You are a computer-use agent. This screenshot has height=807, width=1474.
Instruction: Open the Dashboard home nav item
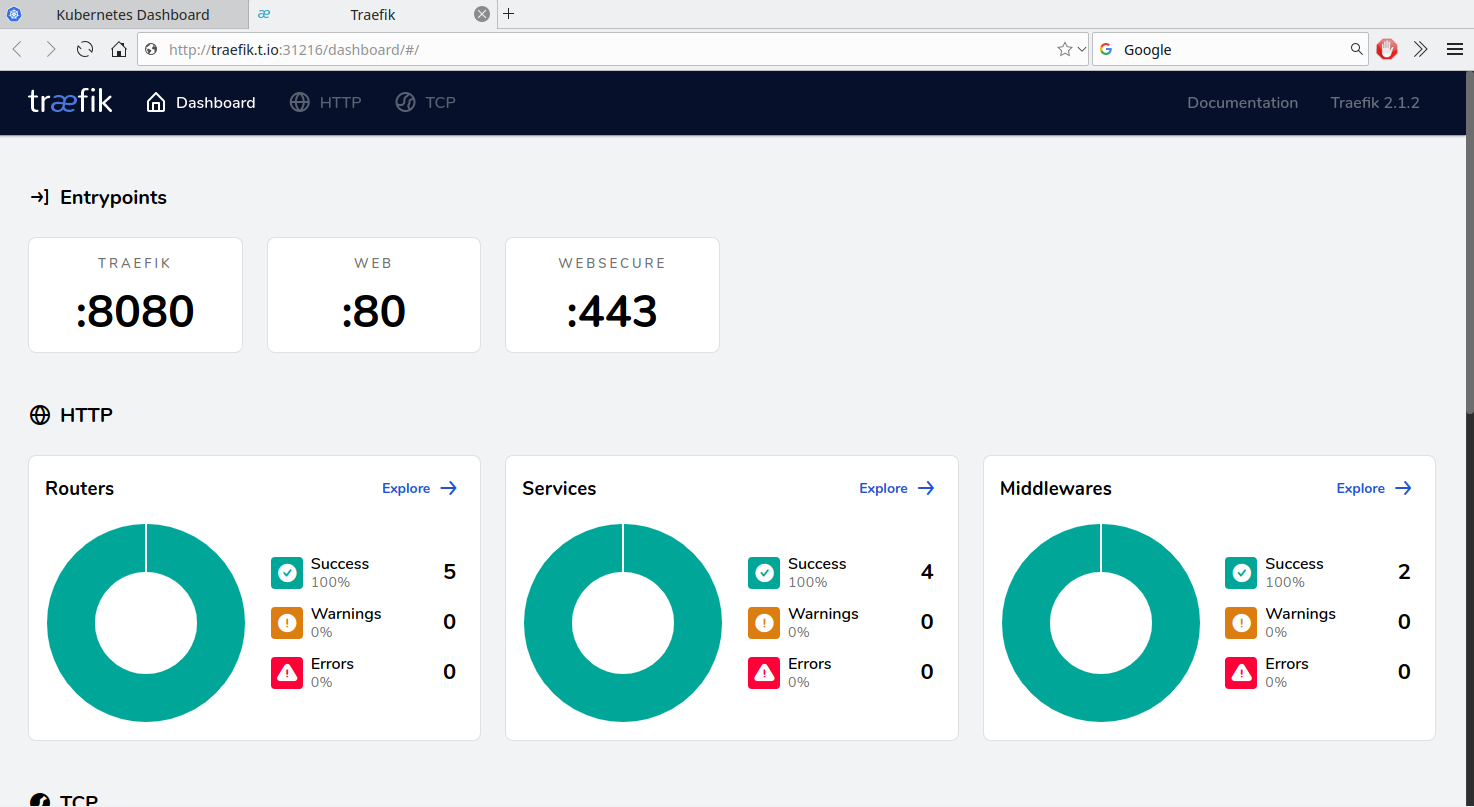pos(201,102)
